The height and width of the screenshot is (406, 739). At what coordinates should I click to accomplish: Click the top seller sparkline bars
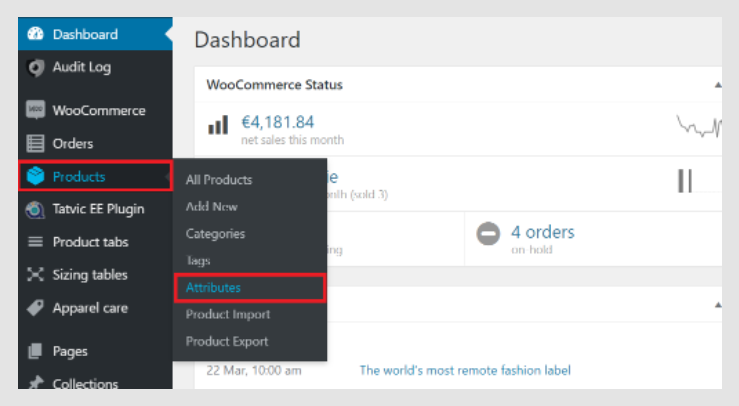pos(685,181)
